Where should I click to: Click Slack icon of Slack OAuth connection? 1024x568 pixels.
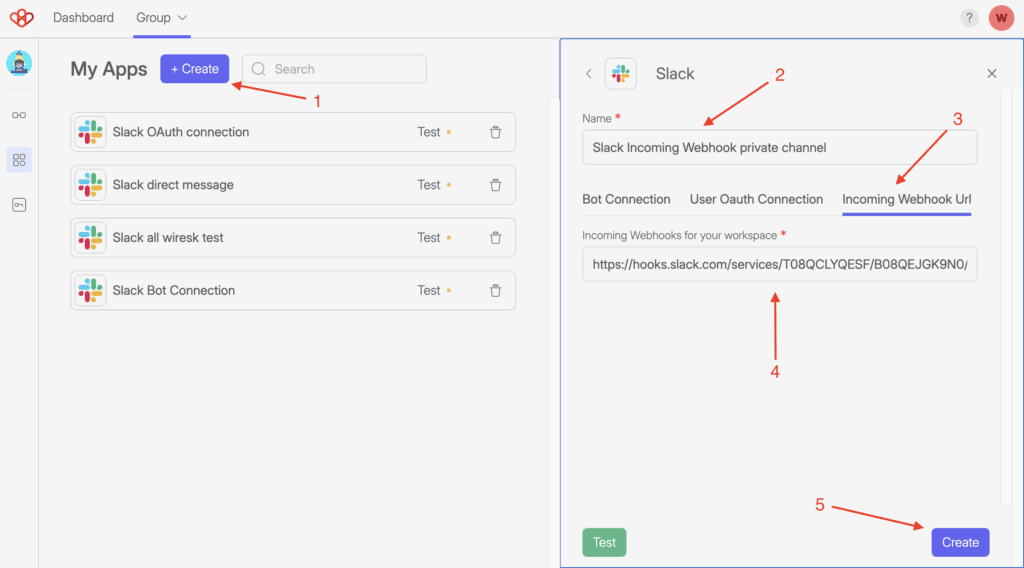(90, 132)
